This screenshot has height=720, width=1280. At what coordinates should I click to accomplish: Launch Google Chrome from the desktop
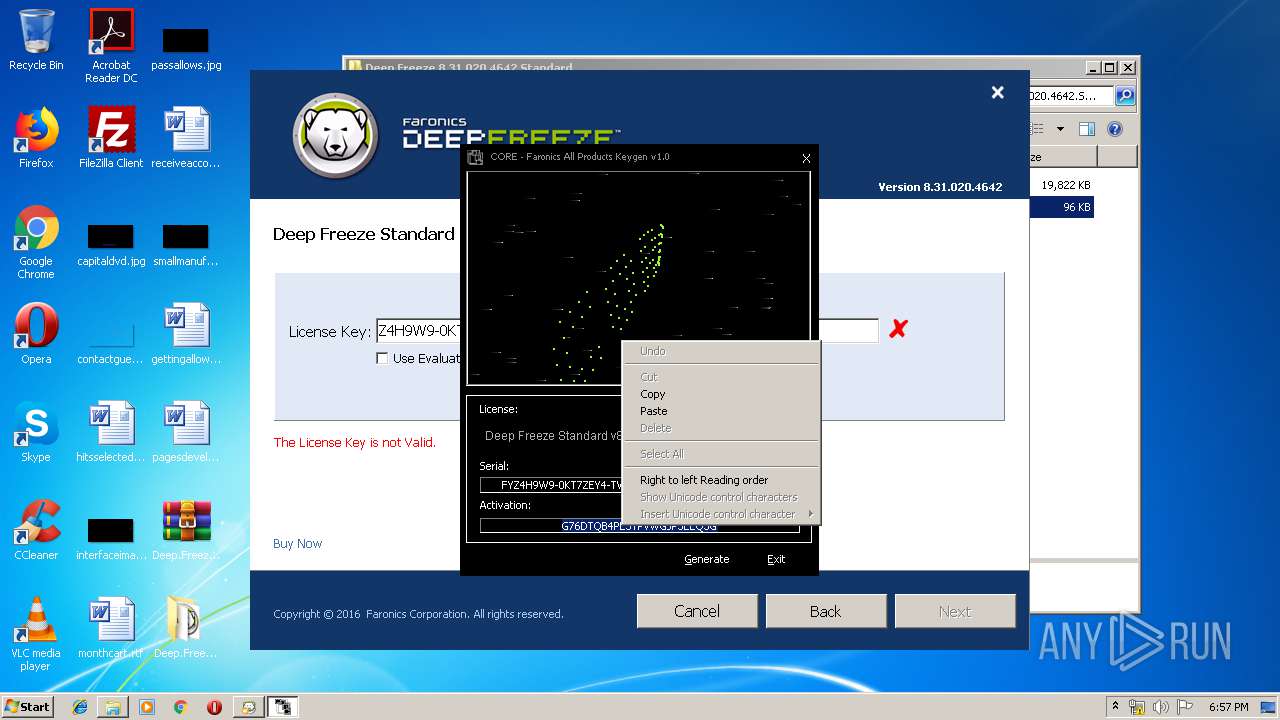36,243
